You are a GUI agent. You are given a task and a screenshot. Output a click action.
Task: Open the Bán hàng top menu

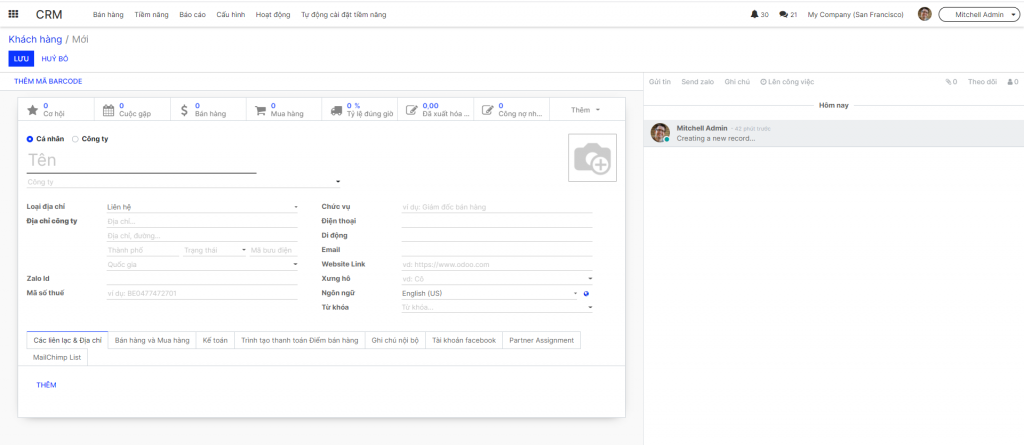click(x=108, y=14)
